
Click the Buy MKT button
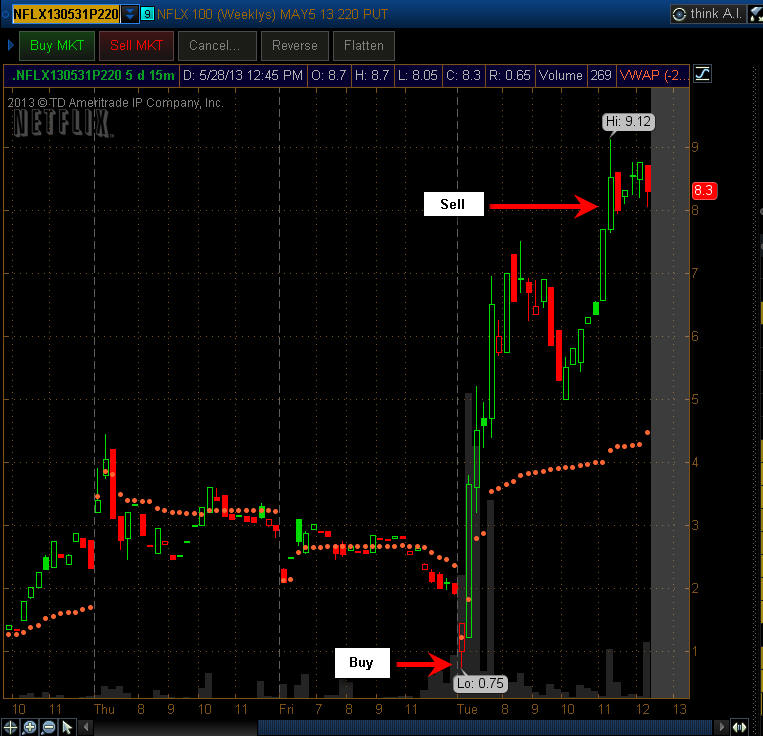[x=56, y=46]
